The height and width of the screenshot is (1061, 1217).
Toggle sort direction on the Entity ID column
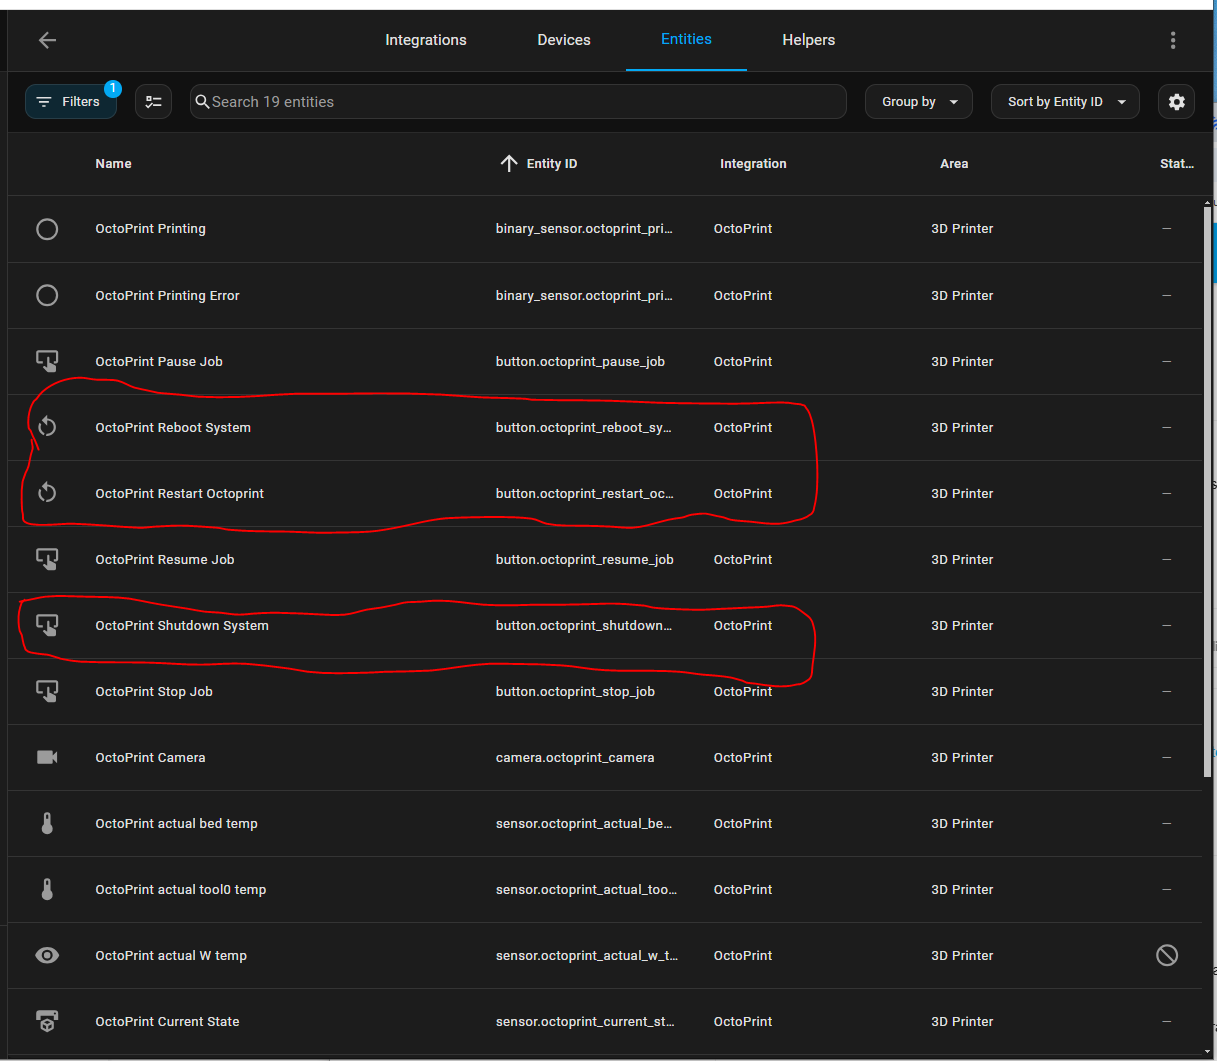[x=509, y=163]
